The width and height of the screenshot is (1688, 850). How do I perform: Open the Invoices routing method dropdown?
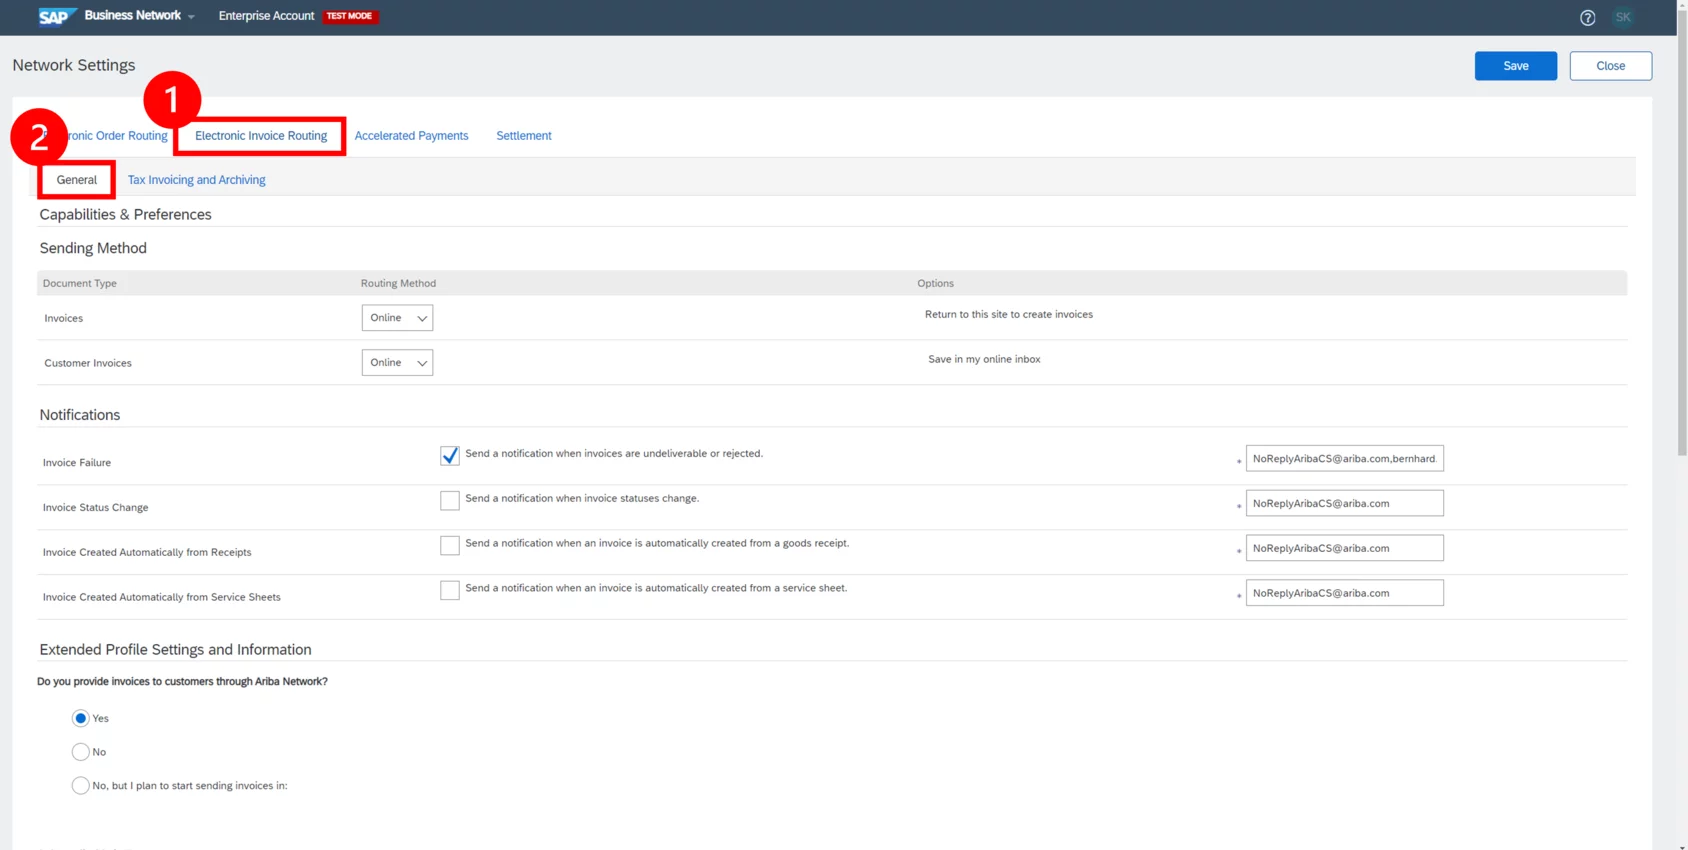[397, 318]
